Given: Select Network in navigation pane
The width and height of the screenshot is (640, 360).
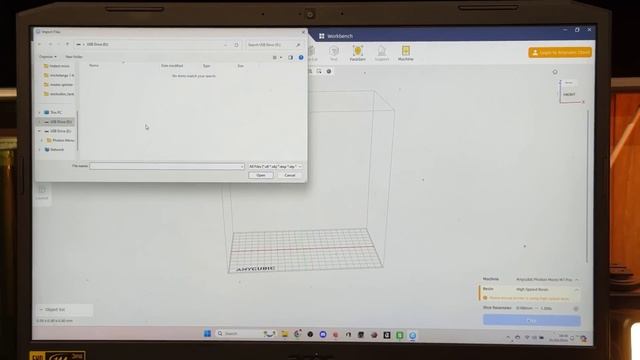Looking at the screenshot, I should click(54, 149).
